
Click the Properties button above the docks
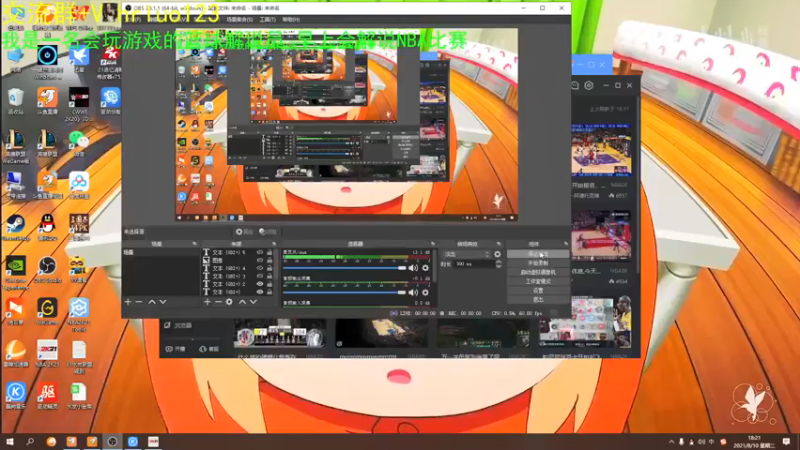(x=244, y=232)
